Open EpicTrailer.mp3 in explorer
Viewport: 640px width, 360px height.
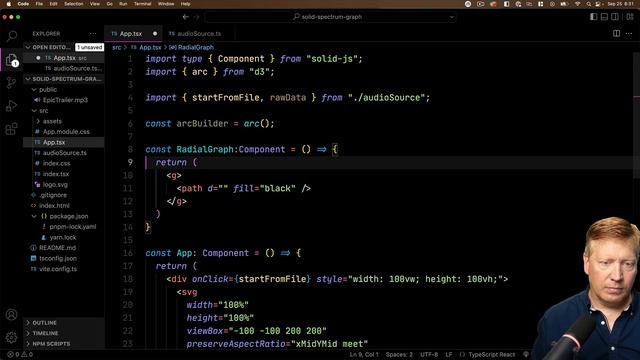tap(64, 100)
